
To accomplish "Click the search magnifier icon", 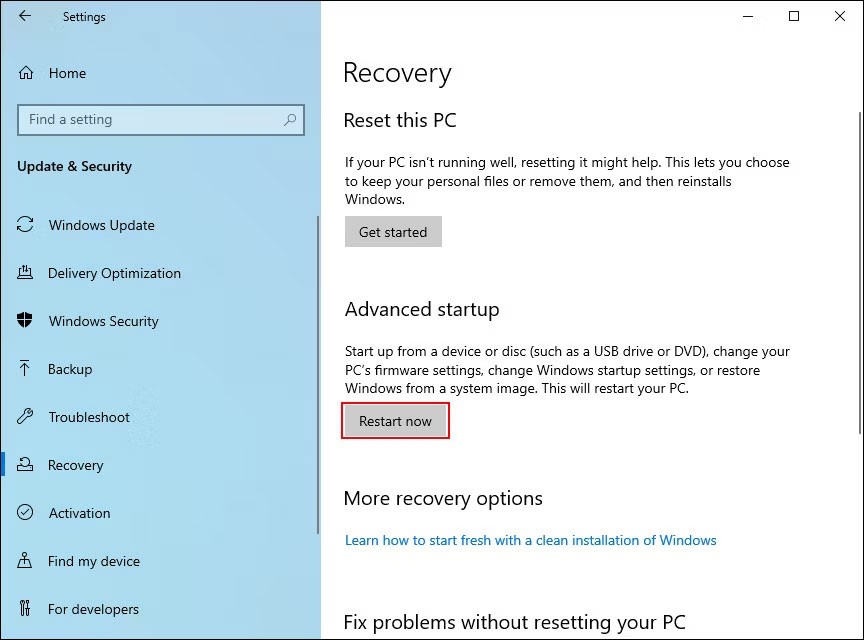I will pyautogui.click(x=290, y=120).
